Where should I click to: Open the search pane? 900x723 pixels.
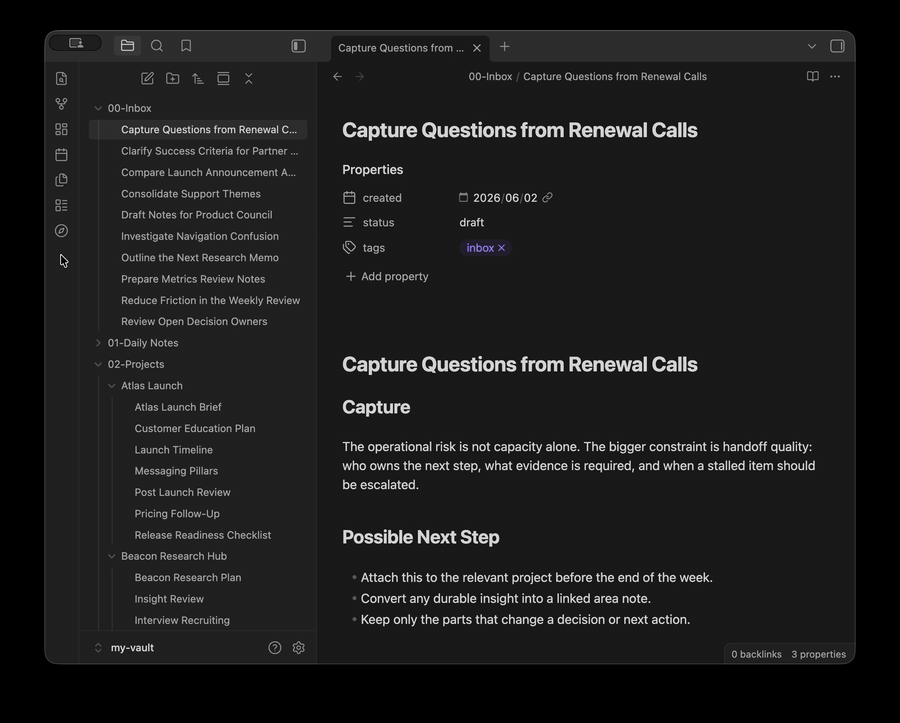[157, 46]
